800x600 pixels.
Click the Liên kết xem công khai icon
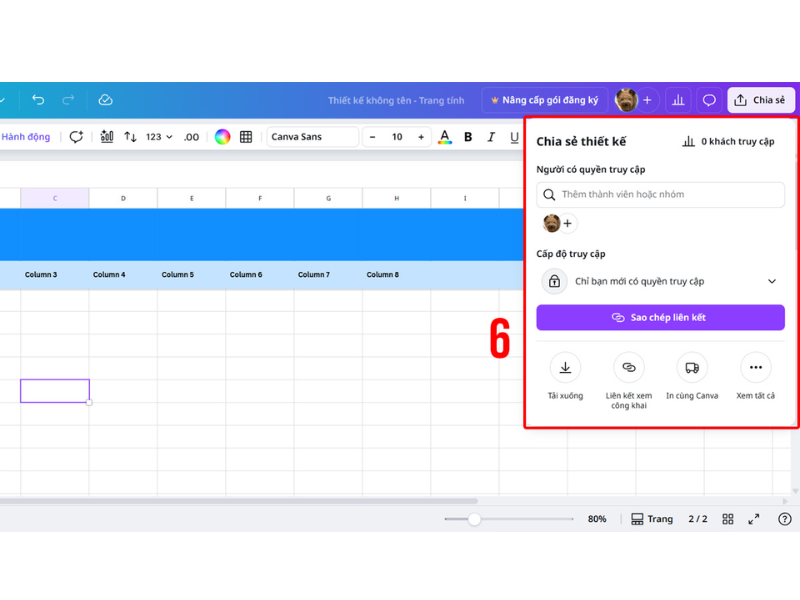click(628, 368)
